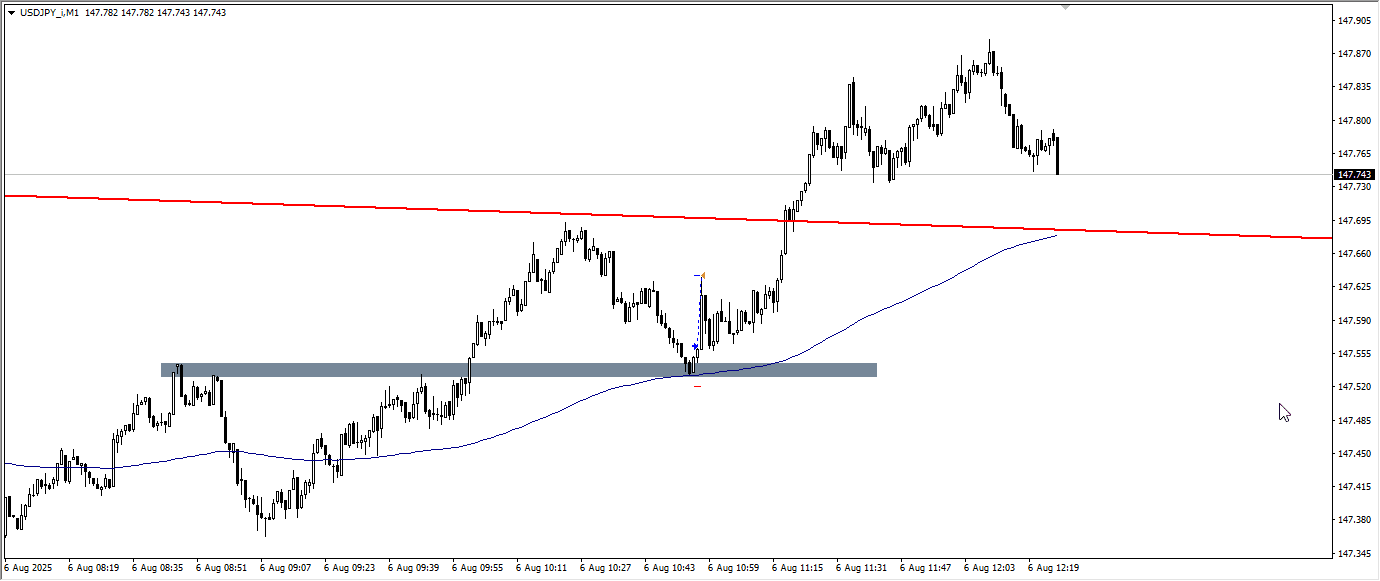Click the gray chart shift triangle at top
This screenshot has width=1380, height=581.
(1065, 7)
